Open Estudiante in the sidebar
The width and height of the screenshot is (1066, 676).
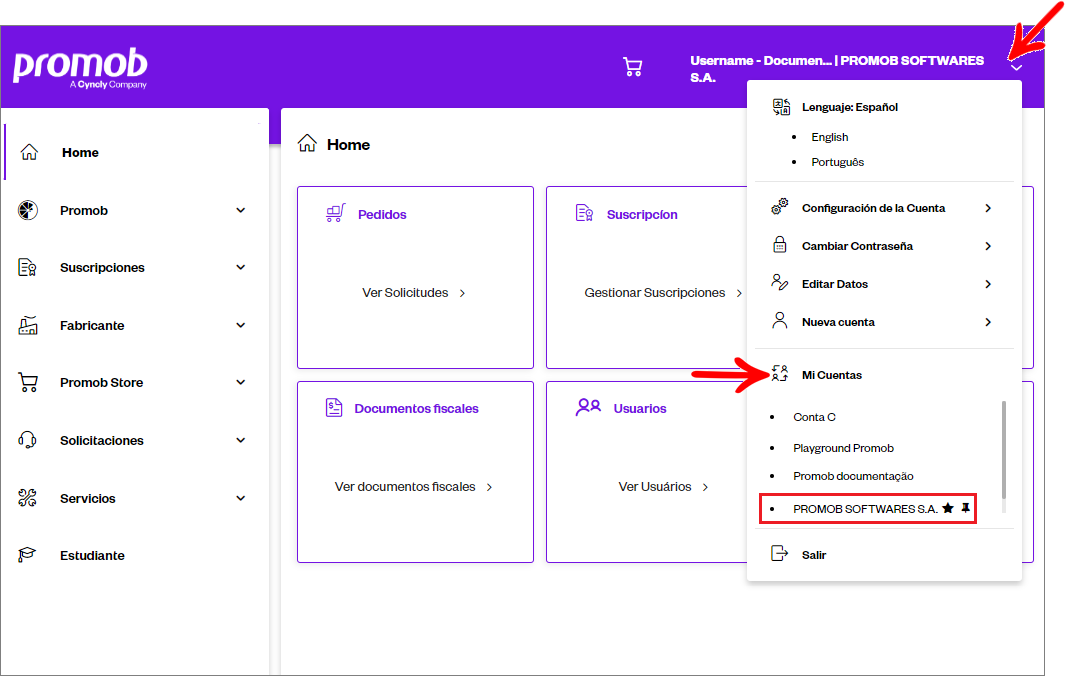(92, 556)
